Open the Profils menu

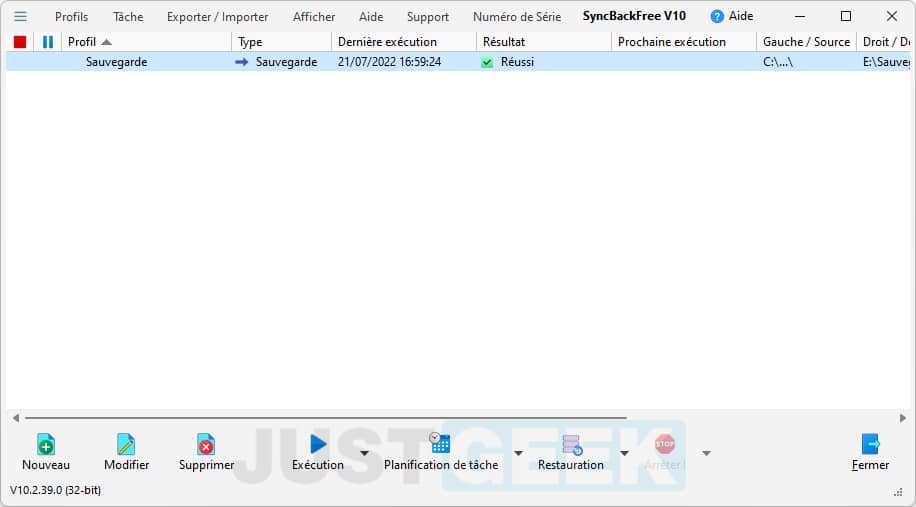tap(71, 17)
